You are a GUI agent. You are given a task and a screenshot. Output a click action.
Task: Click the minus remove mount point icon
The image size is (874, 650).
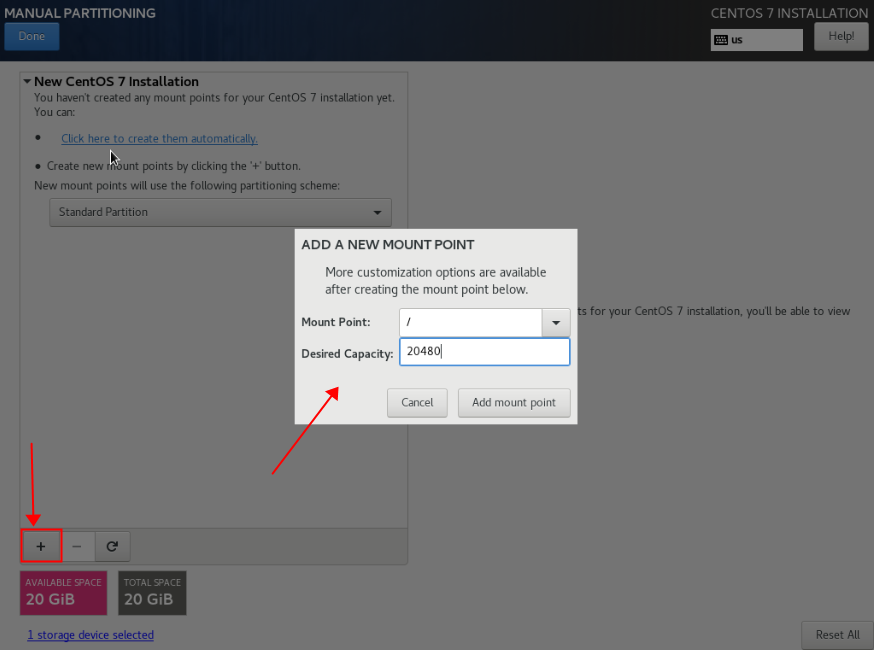pos(77,546)
